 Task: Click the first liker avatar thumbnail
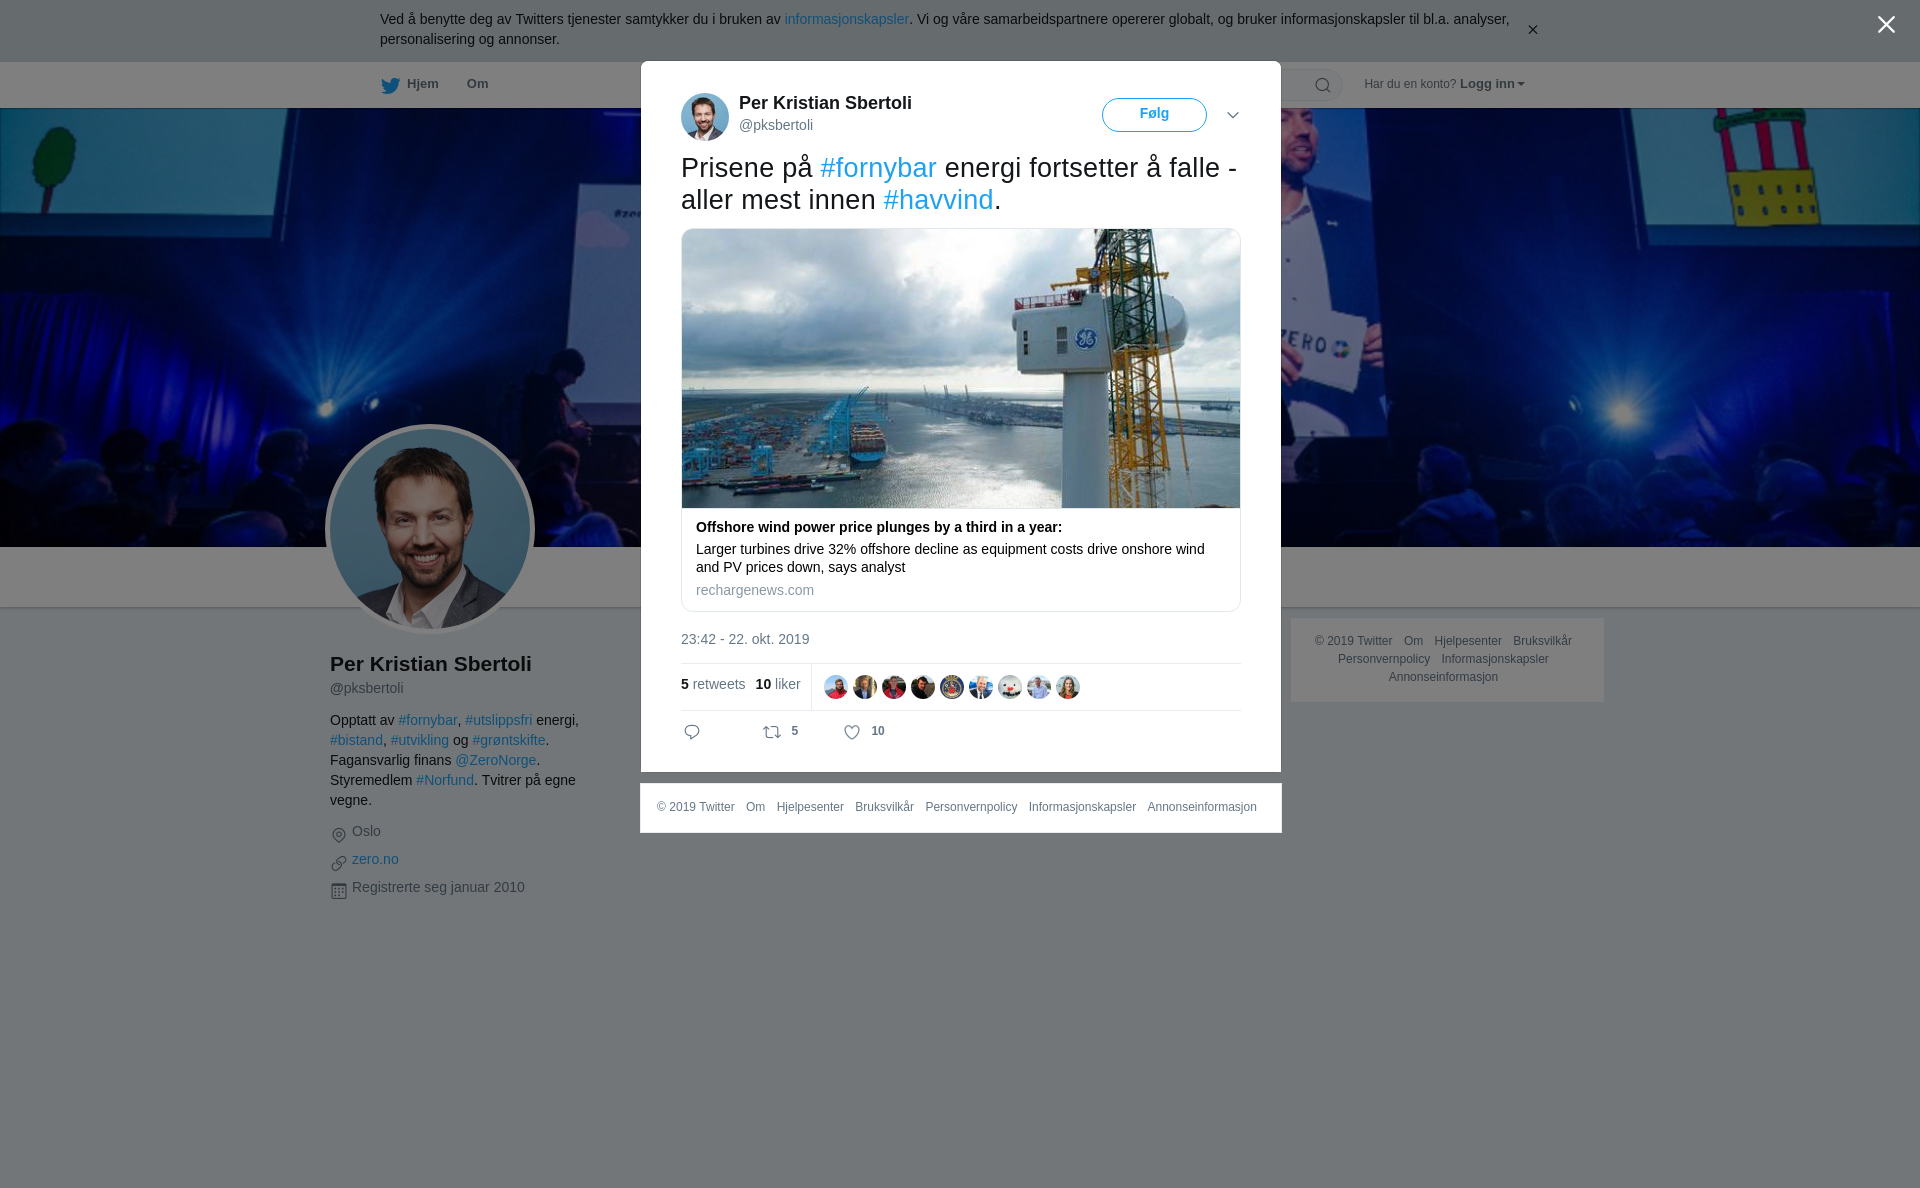(x=836, y=687)
